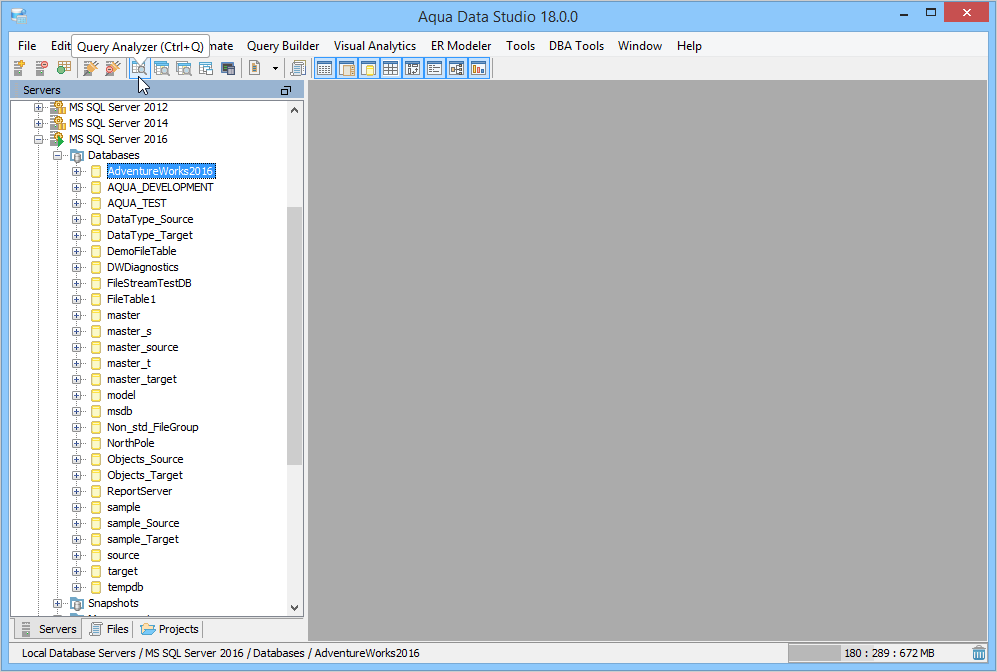
Task: Select the model database
Action: (121, 395)
